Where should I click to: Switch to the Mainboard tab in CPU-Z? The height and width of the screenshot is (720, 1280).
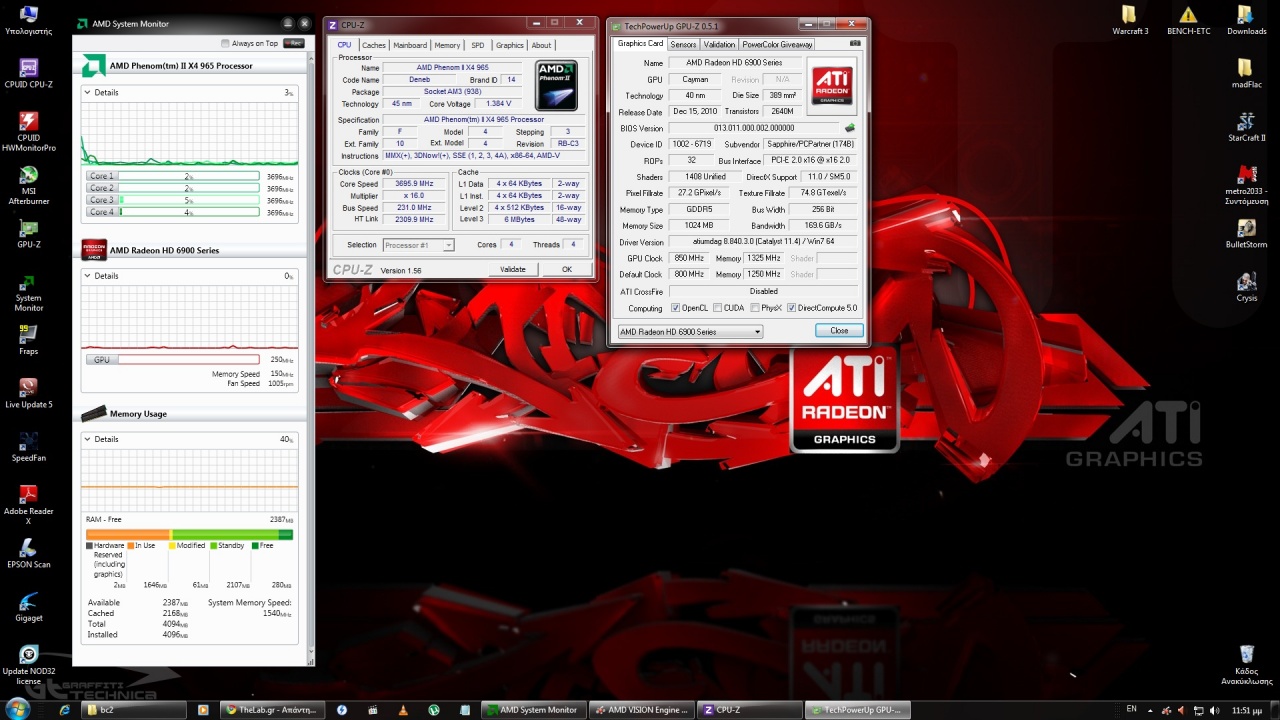pos(410,45)
